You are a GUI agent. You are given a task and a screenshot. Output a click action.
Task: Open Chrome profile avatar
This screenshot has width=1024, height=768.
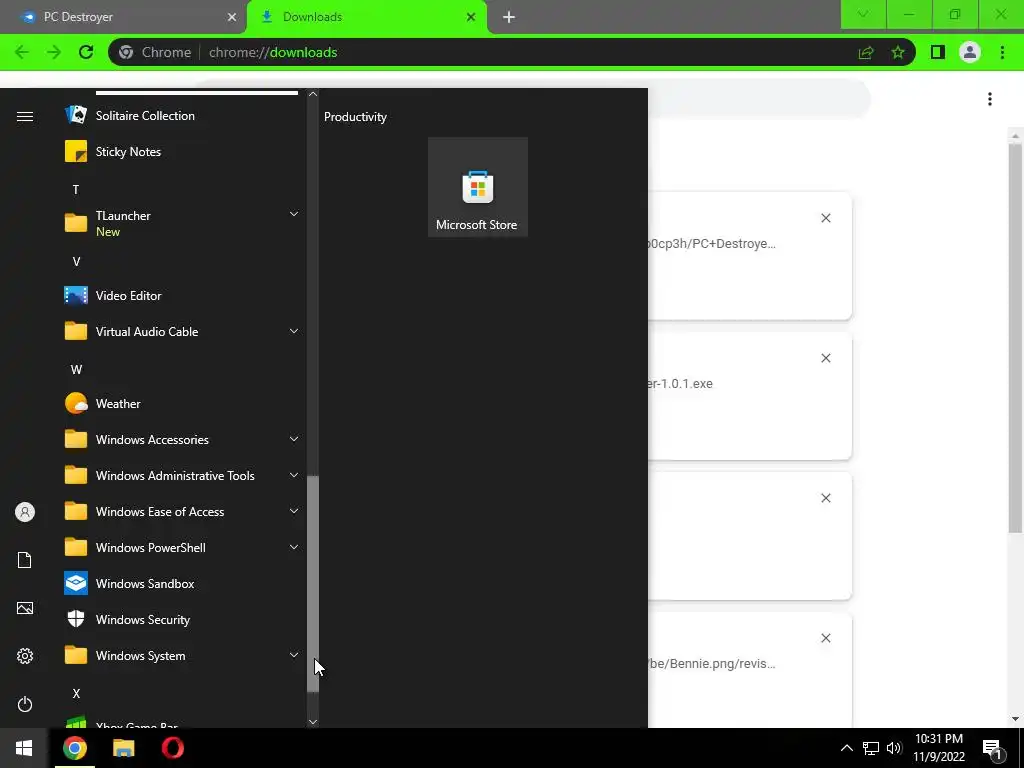tap(970, 52)
